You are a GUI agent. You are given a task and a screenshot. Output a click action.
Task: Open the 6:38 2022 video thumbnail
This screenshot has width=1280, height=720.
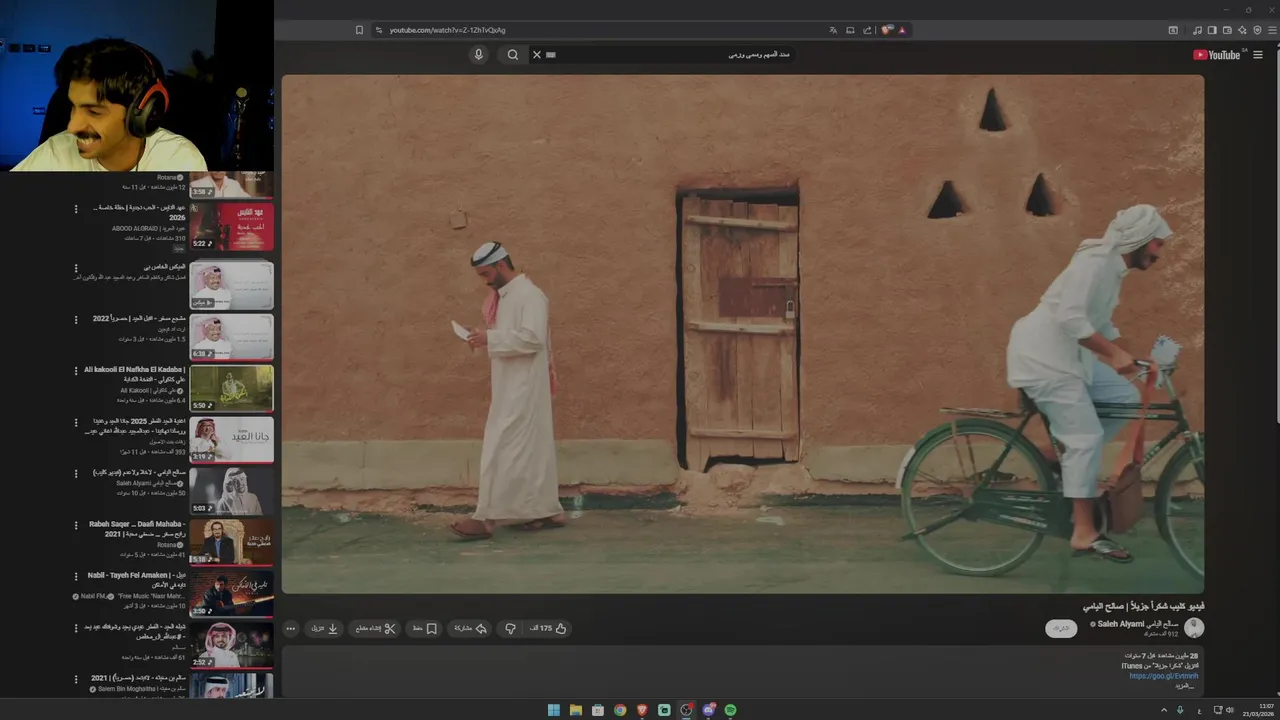pos(231,337)
